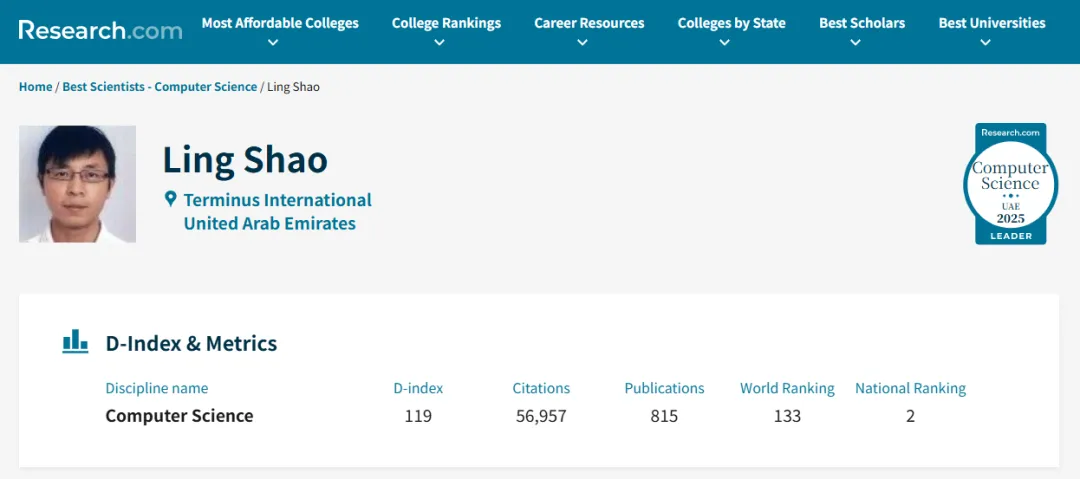Open the College Rankings menu
Image resolution: width=1080 pixels, height=479 pixels.
point(446,23)
